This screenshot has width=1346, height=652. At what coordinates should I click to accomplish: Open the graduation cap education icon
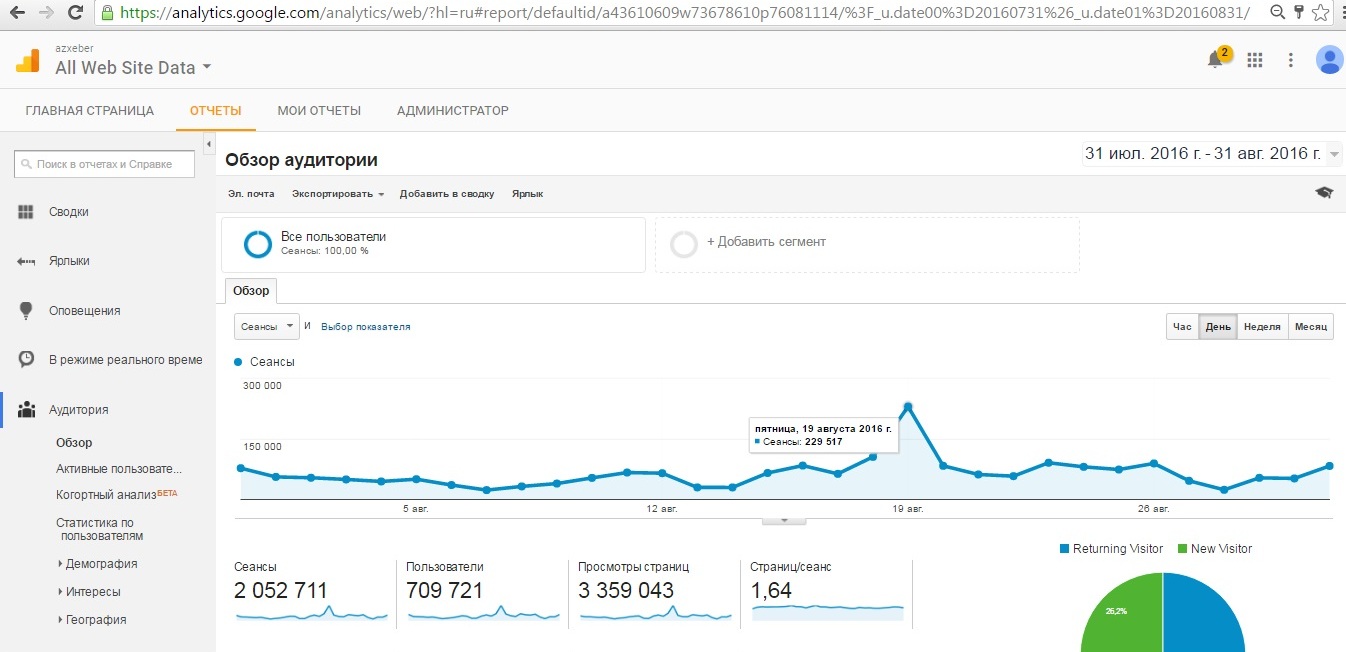click(x=1324, y=193)
